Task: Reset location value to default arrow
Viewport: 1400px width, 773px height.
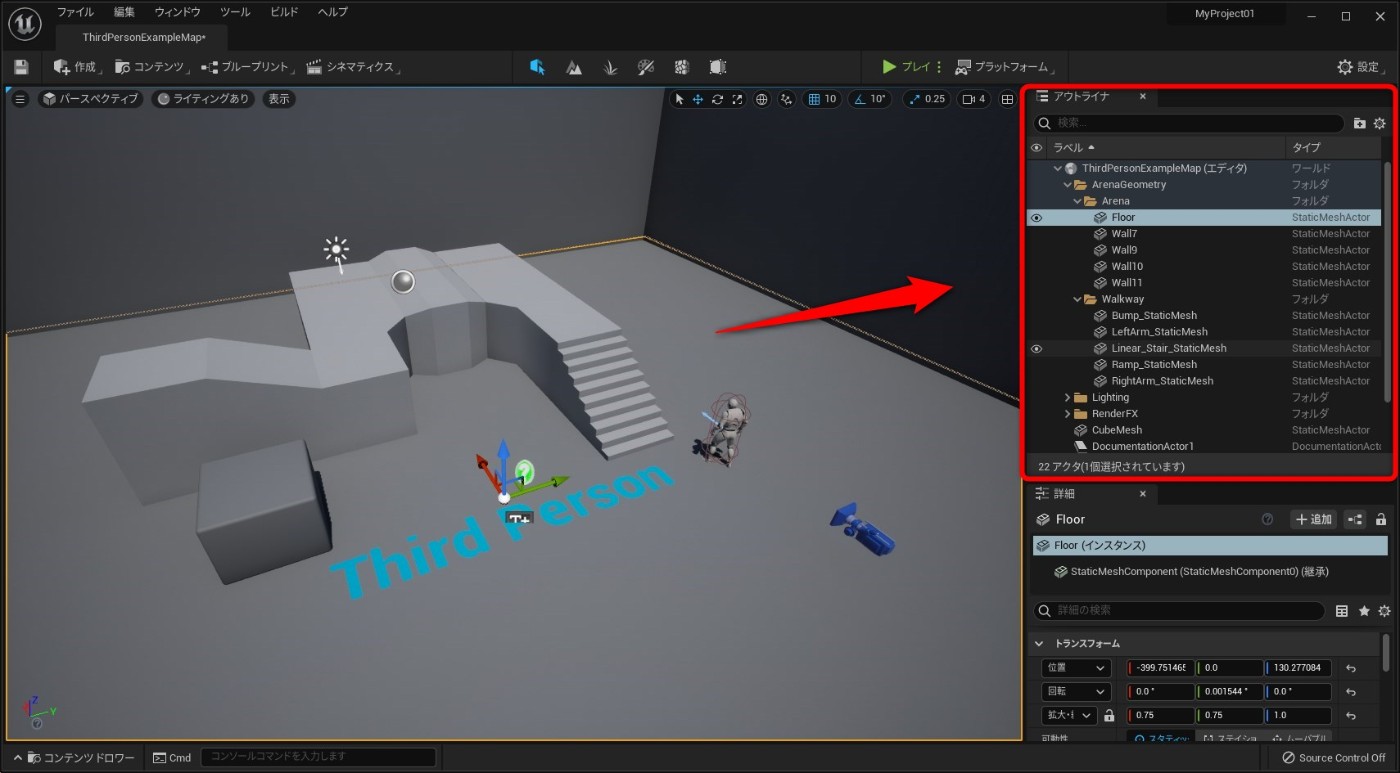Action: coord(1350,668)
